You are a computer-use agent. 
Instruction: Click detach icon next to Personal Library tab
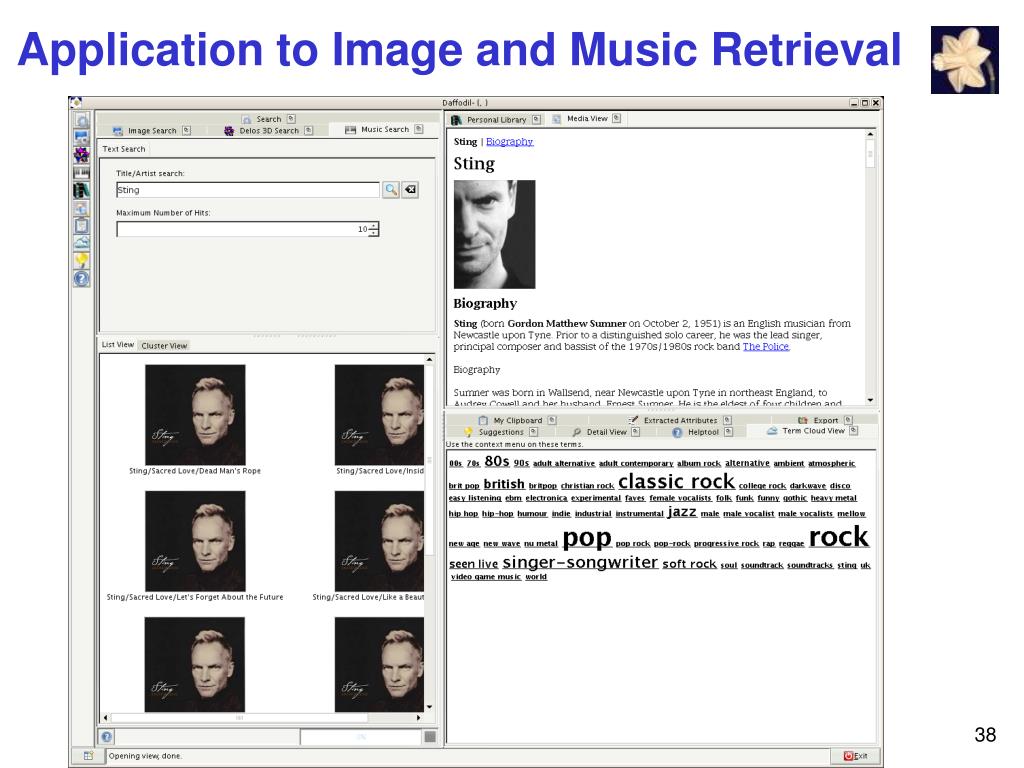click(x=536, y=120)
